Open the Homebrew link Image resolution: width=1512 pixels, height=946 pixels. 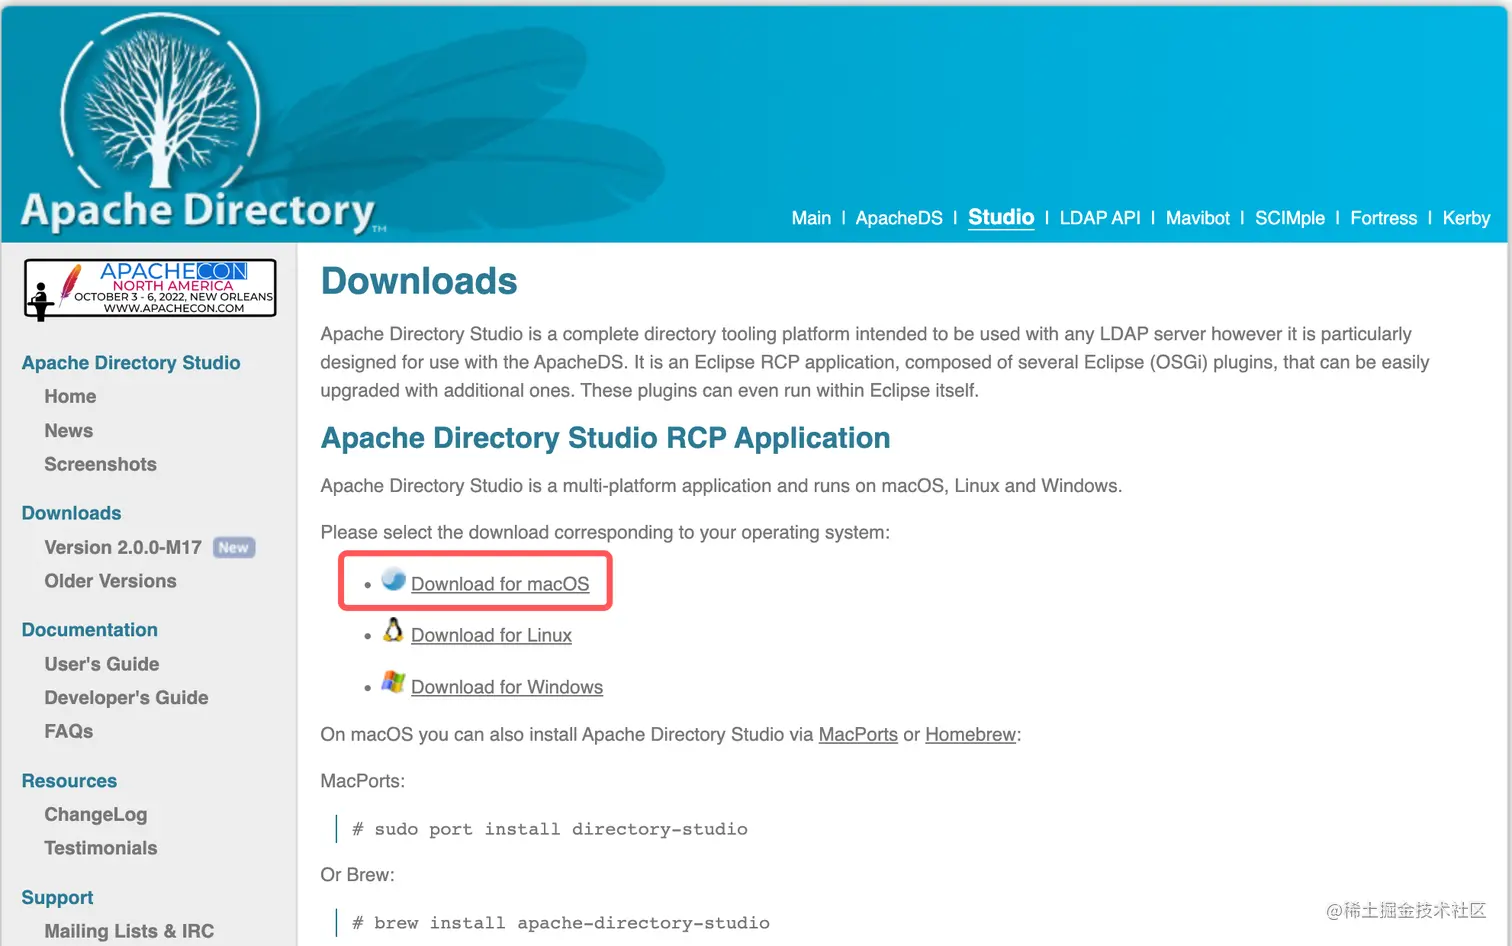(x=970, y=734)
